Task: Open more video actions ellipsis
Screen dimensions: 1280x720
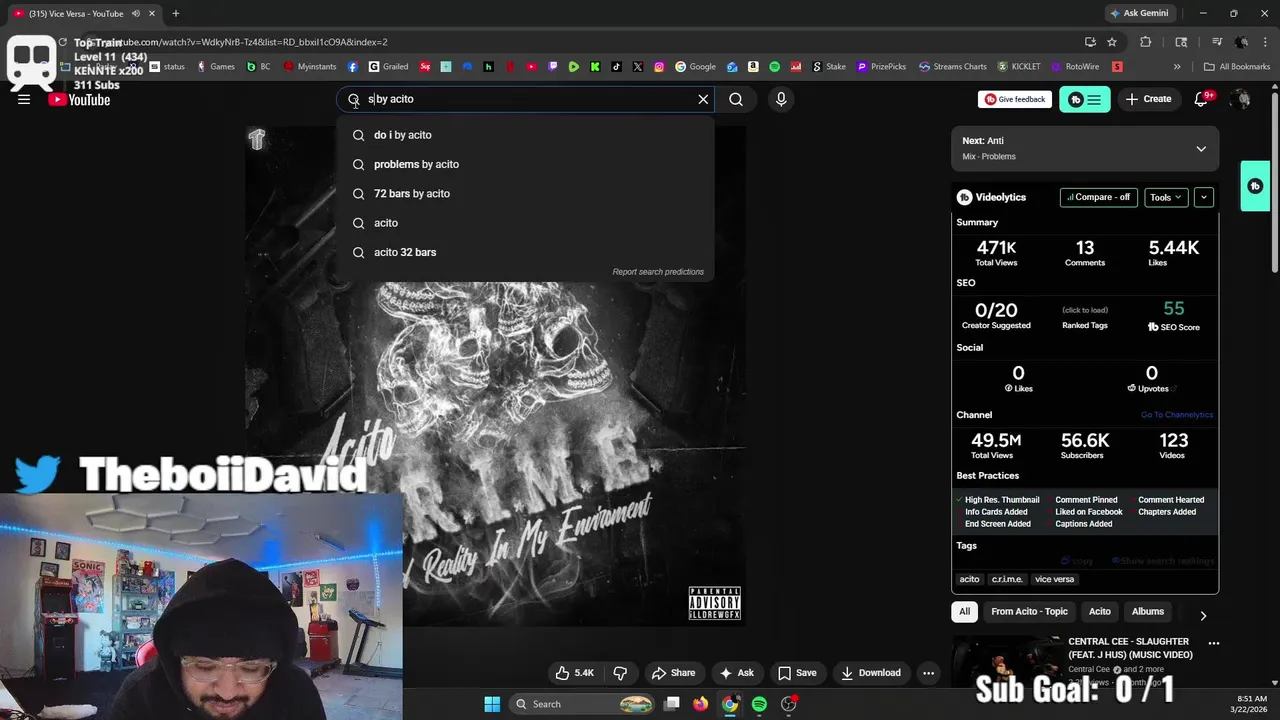Action: (928, 673)
